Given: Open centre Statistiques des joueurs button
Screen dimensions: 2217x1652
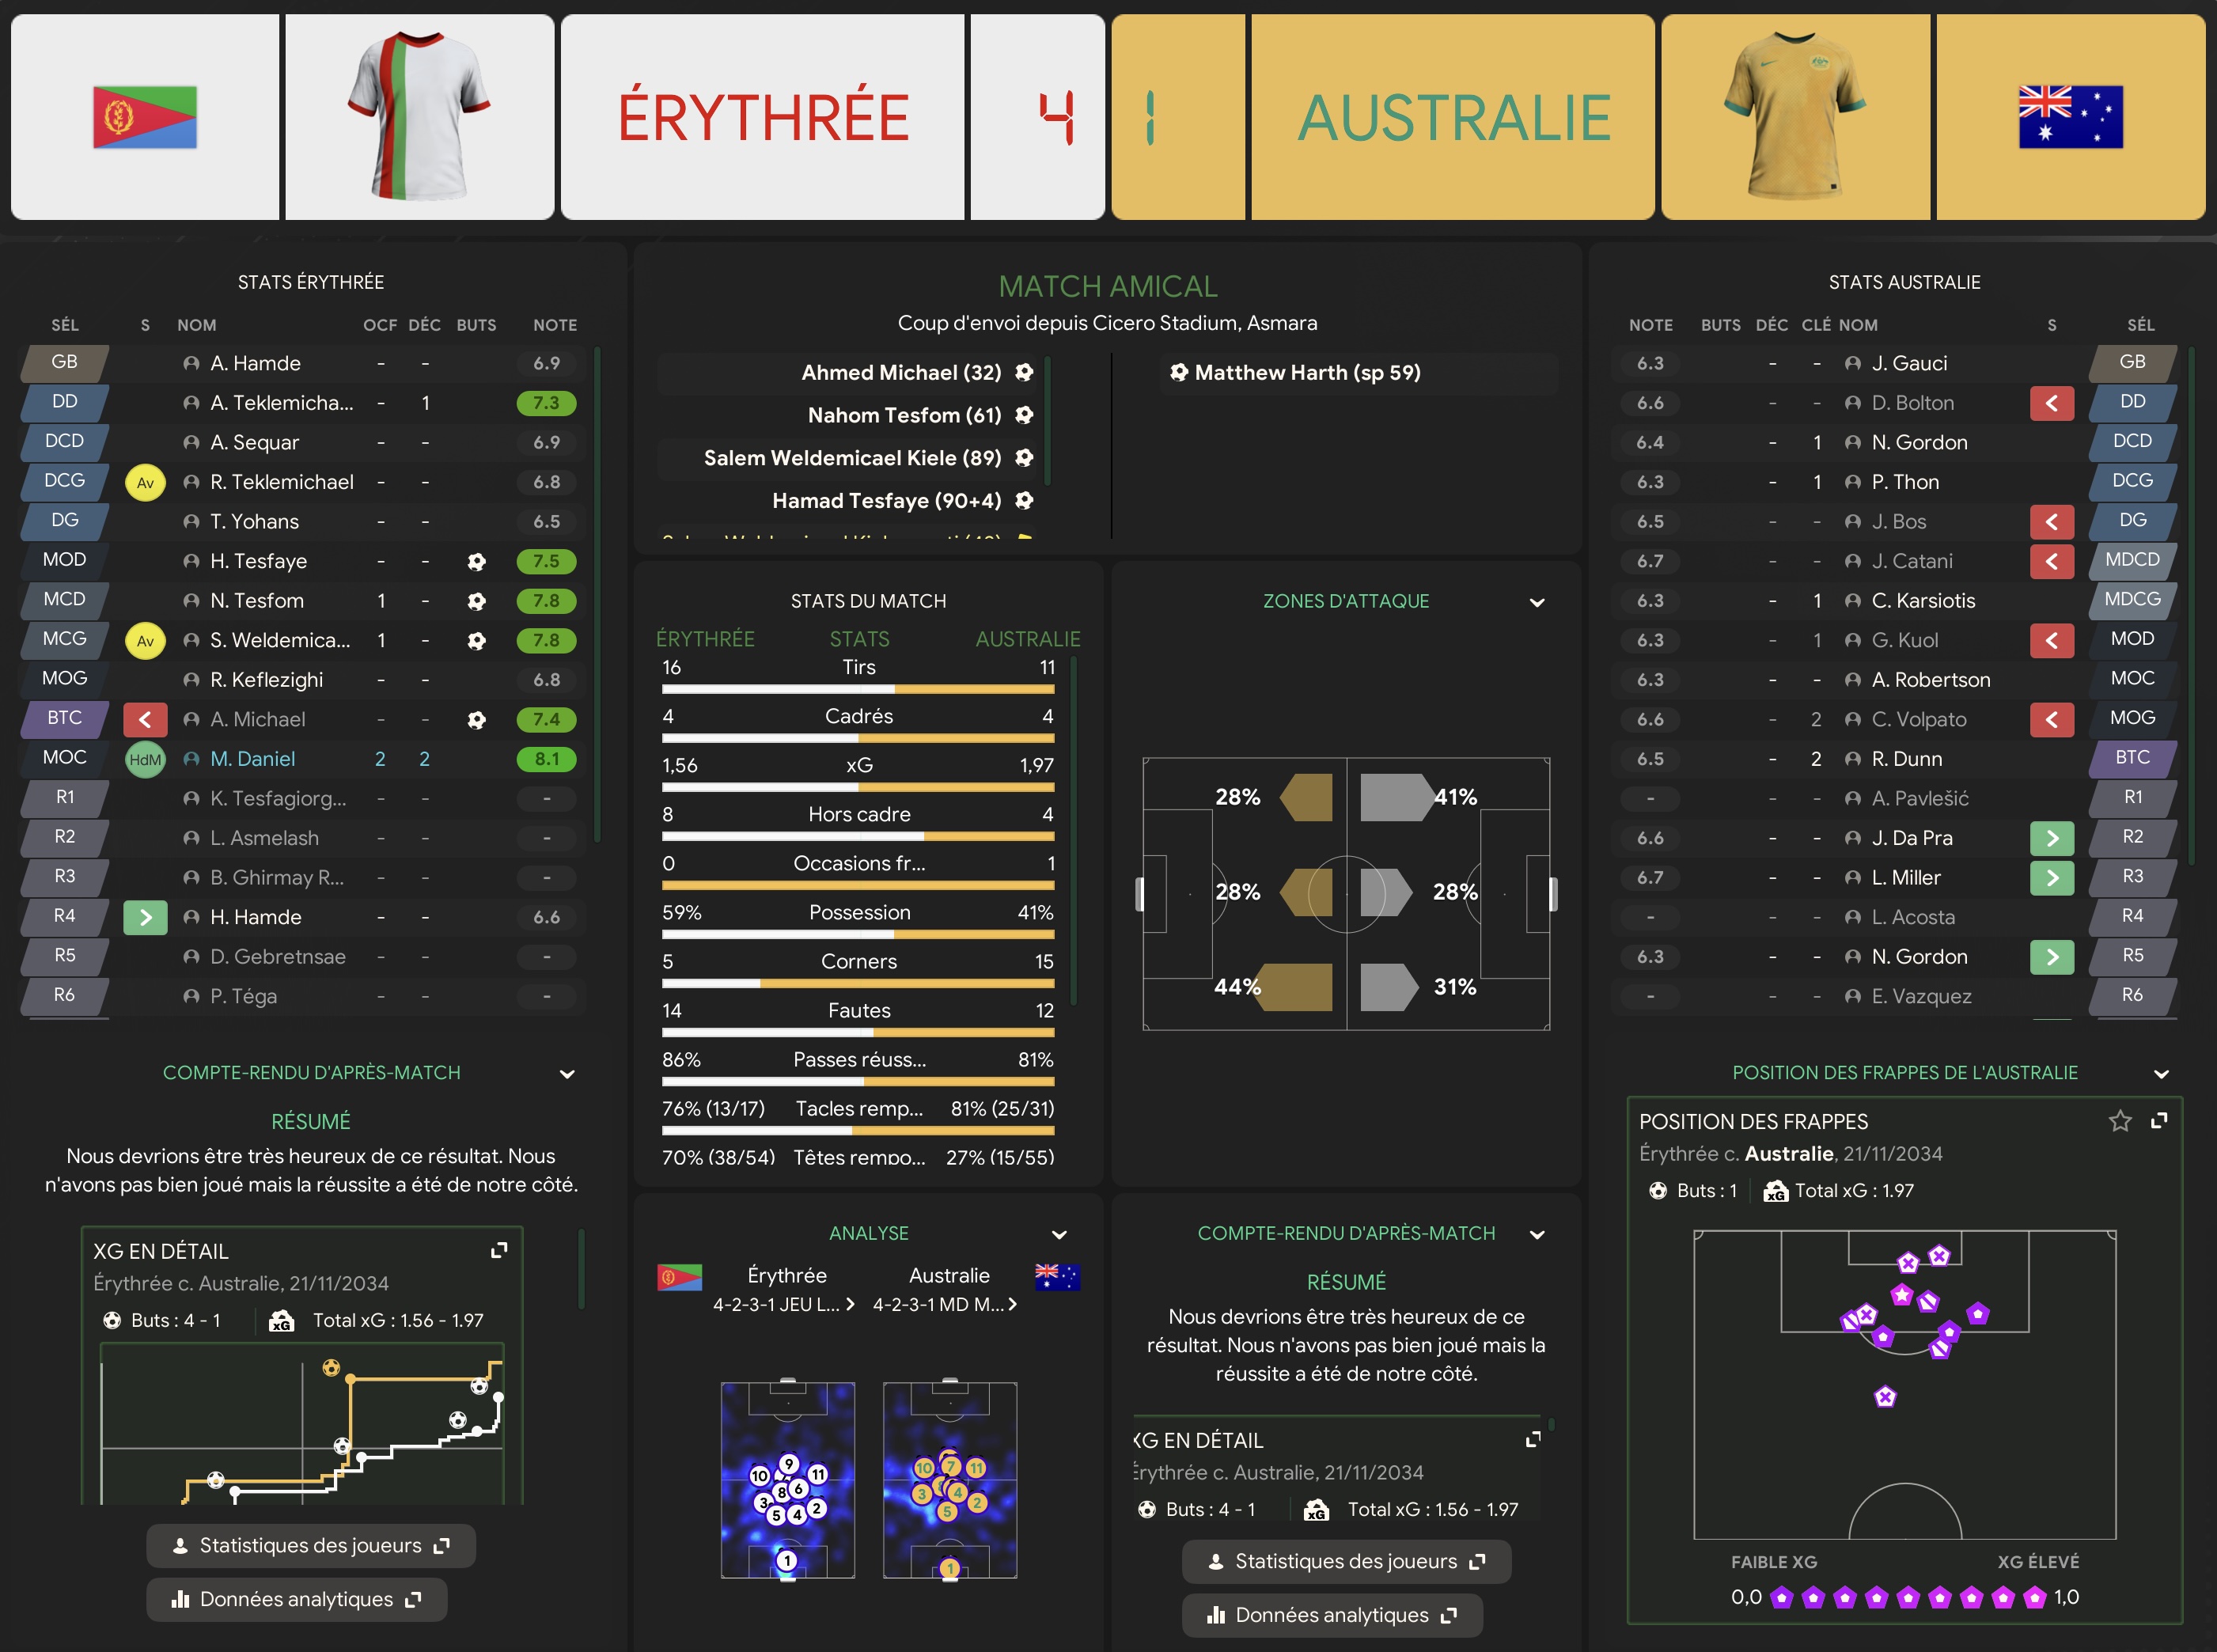Looking at the screenshot, I should 1346,1562.
